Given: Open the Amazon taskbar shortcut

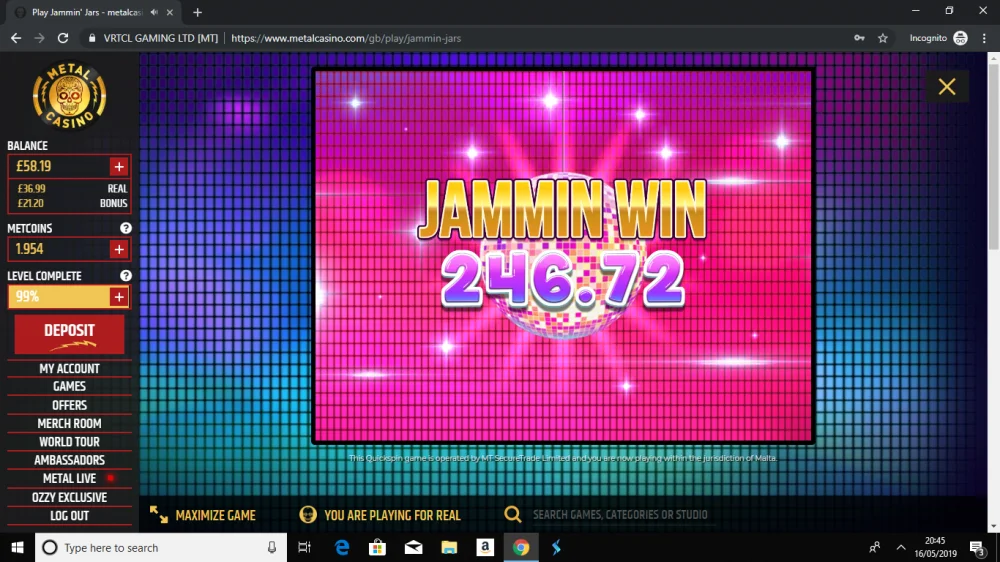Looking at the screenshot, I should tap(485, 547).
